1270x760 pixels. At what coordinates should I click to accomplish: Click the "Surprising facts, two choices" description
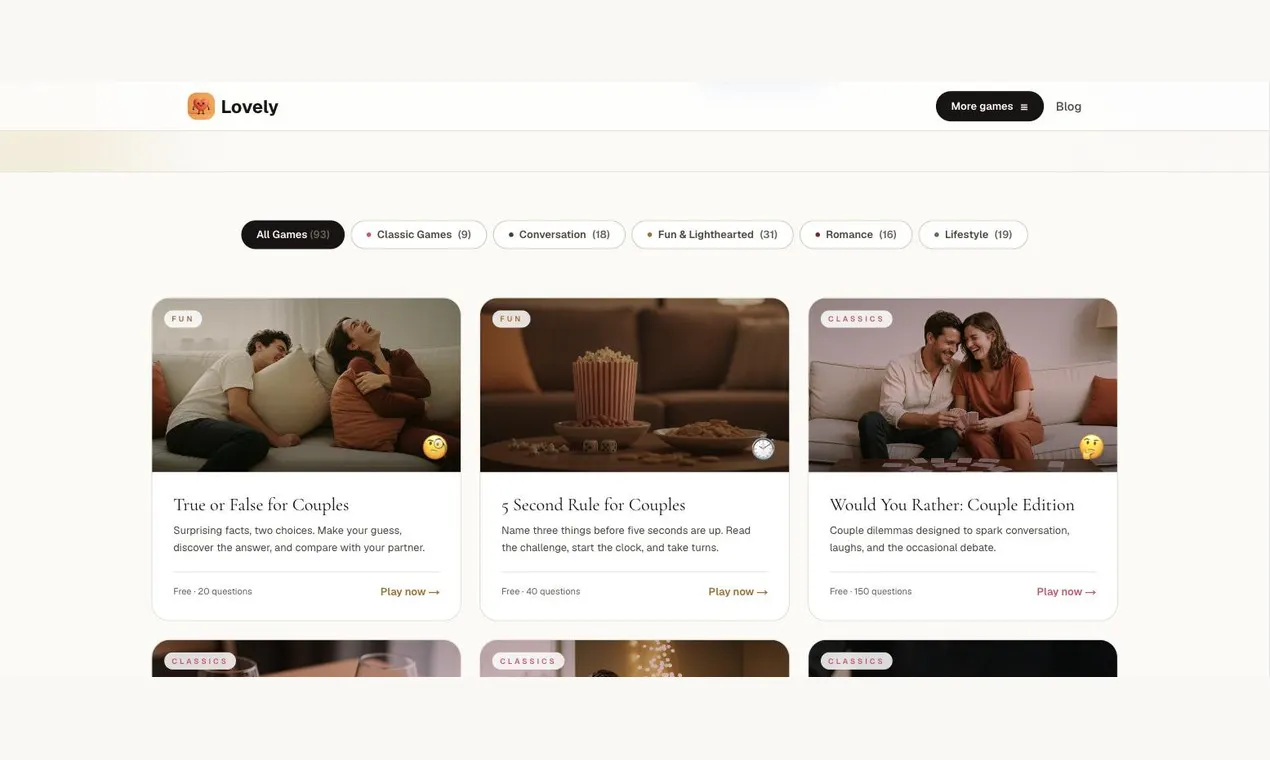299,539
